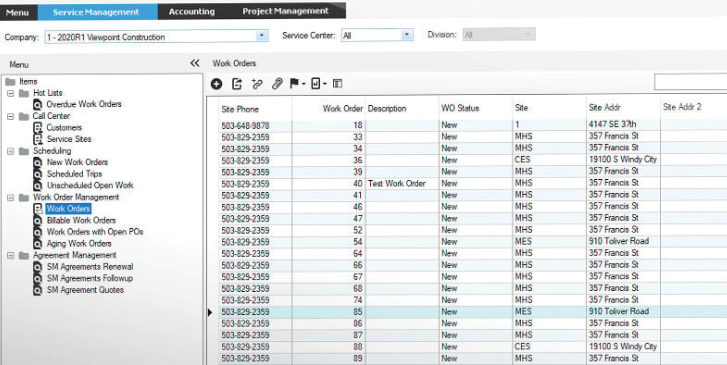Click the black flag toolbar icon

294,84
